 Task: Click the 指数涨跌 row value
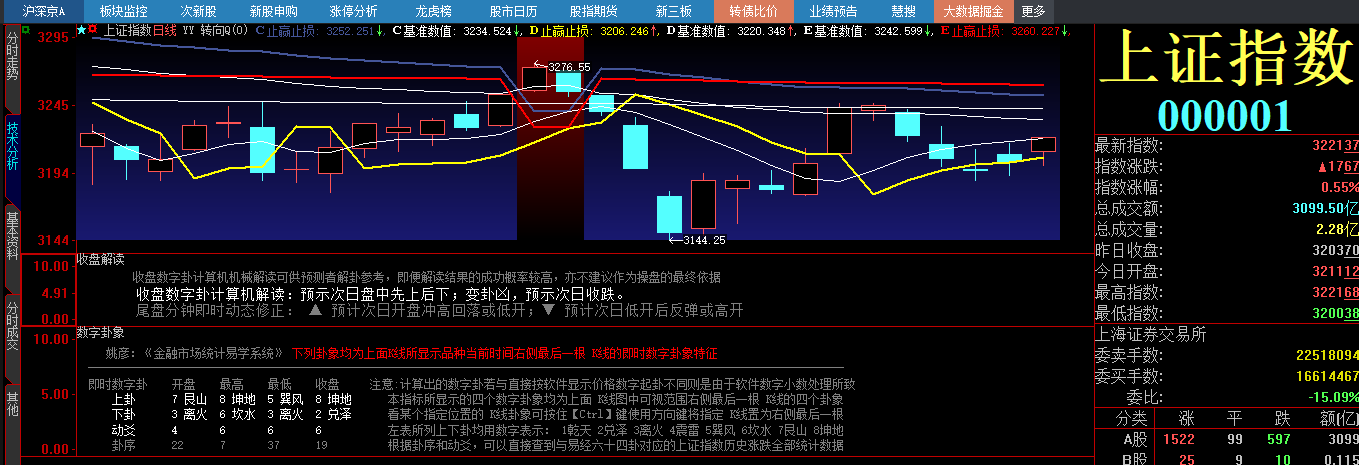click(1336, 167)
